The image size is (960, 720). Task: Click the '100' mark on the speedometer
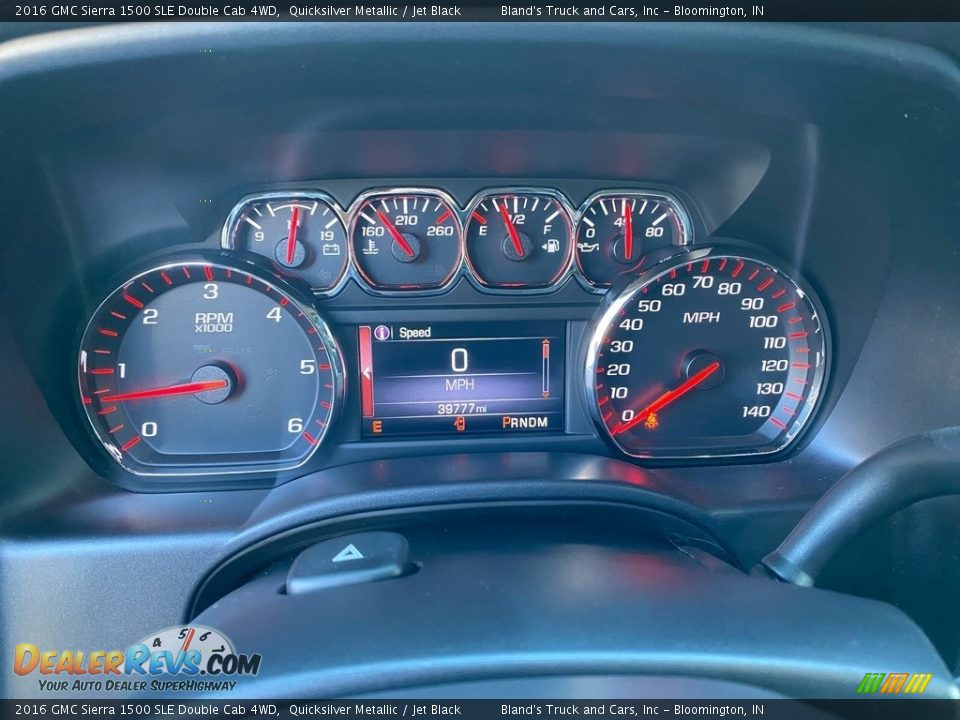coord(763,321)
